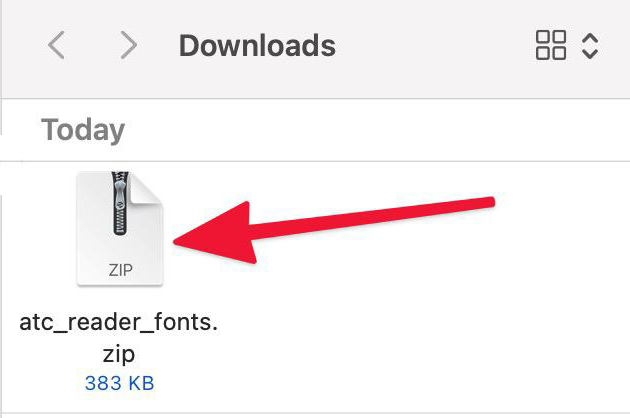Select the atc_reader_fonts. file name text
Viewport: 630px width, 418px height.
pos(120,323)
